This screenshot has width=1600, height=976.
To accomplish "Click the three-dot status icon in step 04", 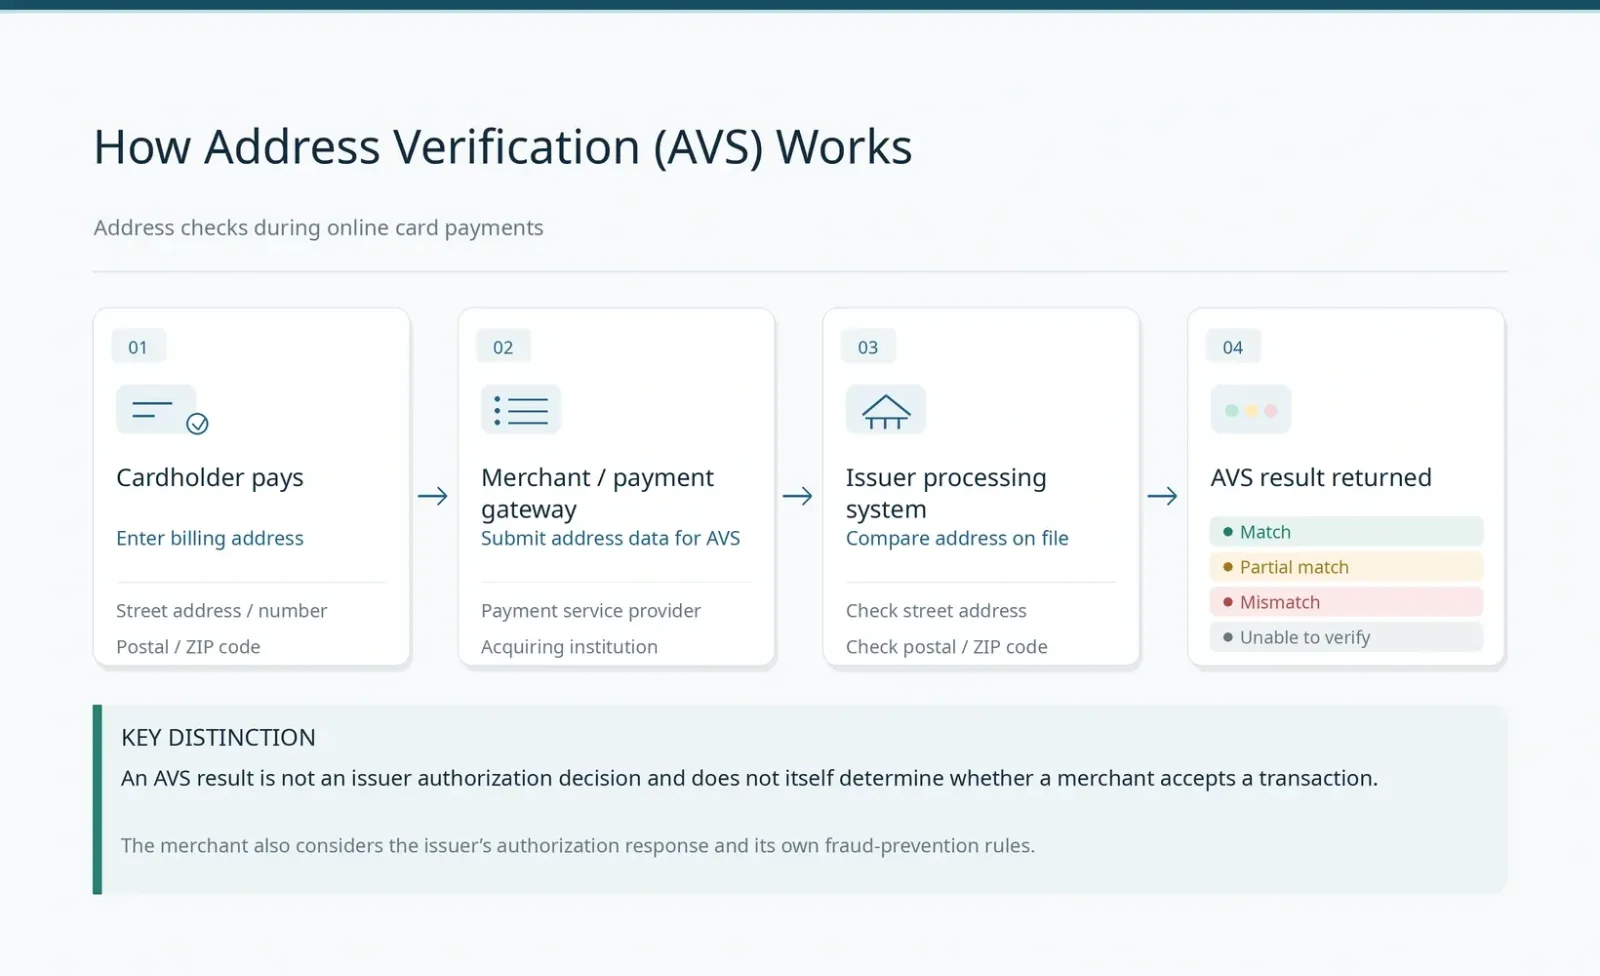I will [x=1251, y=410].
